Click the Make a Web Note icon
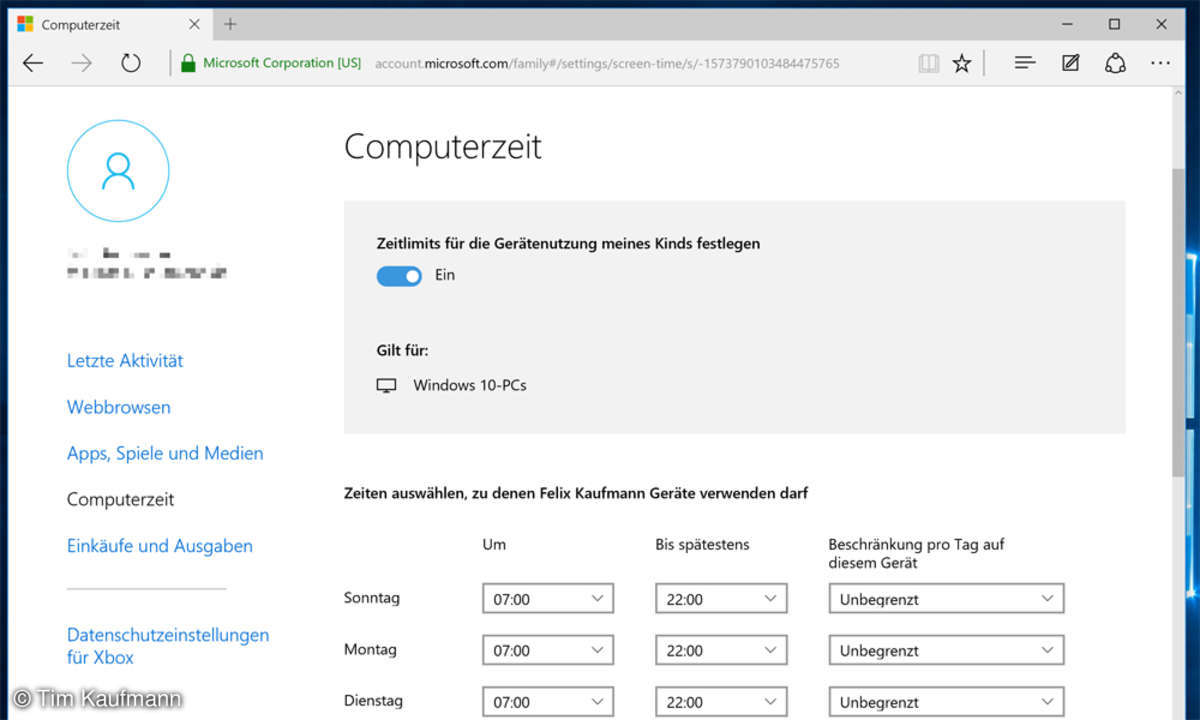This screenshot has height=720, width=1200. [1070, 63]
